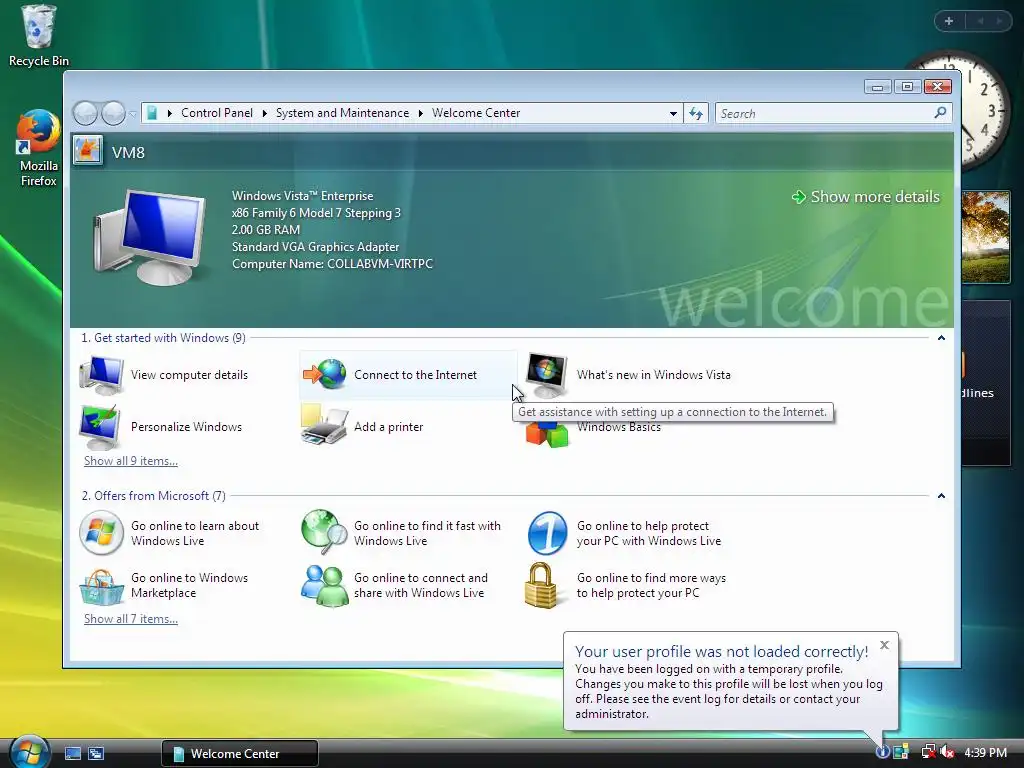Click the Windows Marketplace basket icon
Image resolution: width=1024 pixels, height=768 pixels.
(101, 586)
